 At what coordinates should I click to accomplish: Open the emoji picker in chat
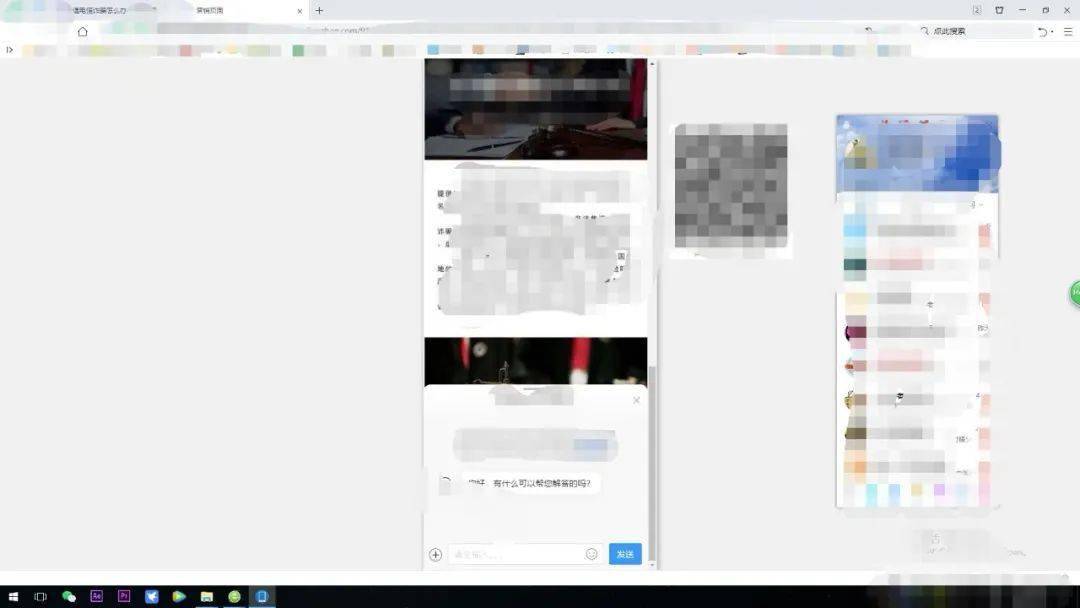pyautogui.click(x=591, y=554)
